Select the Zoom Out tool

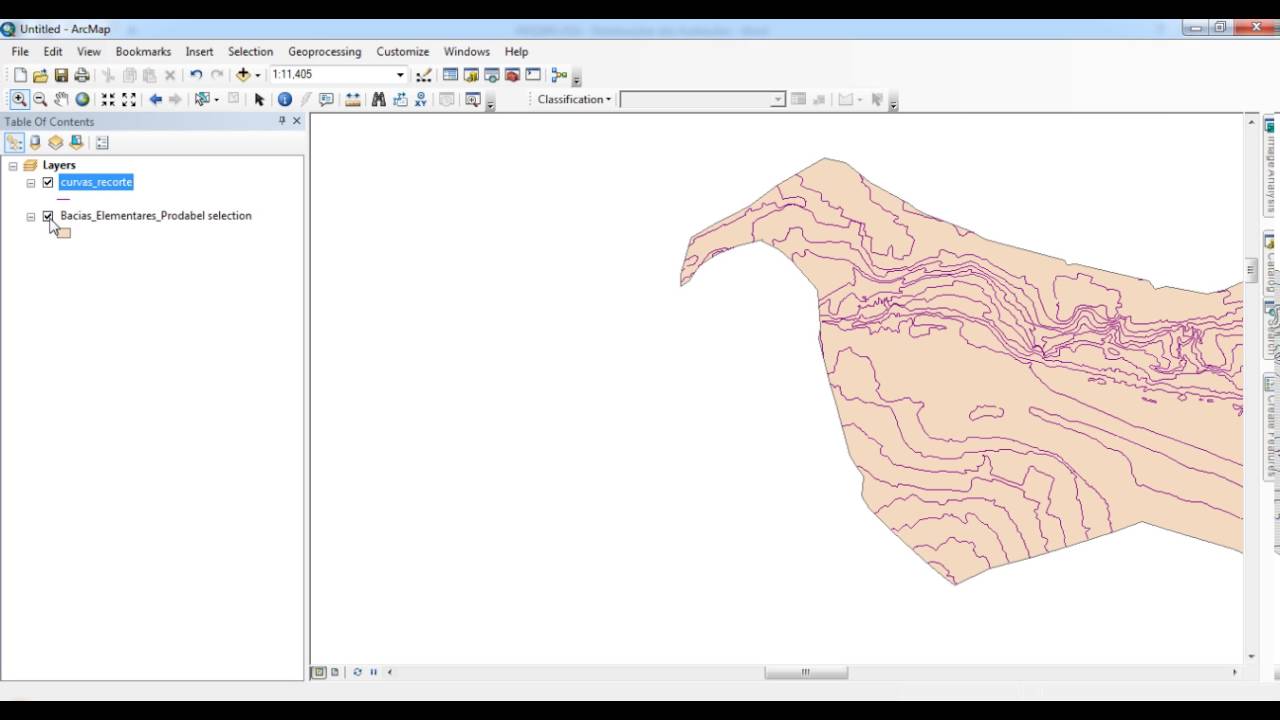pyautogui.click(x=40, y=99)
